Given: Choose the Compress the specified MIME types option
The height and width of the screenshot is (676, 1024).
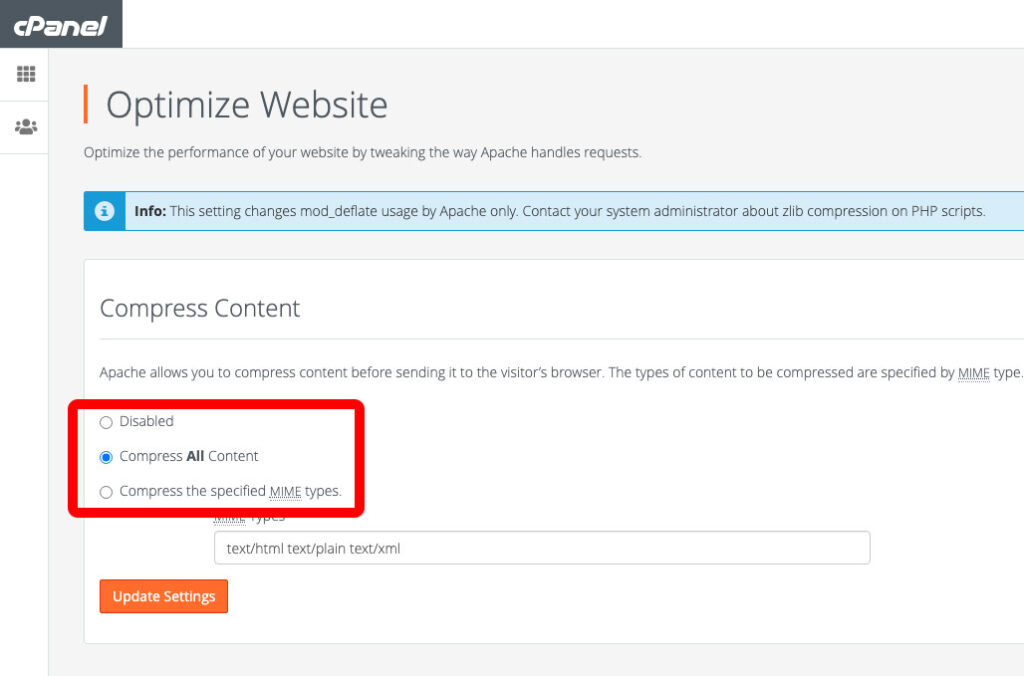Looking at the screenshot, I should 106,491.
